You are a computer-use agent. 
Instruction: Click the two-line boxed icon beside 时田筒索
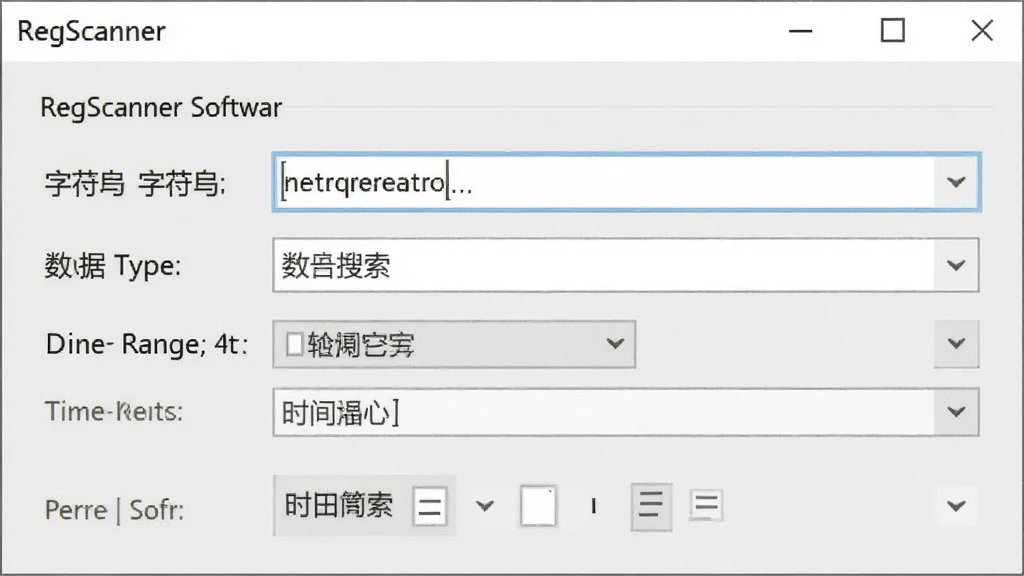pos(430,506)
